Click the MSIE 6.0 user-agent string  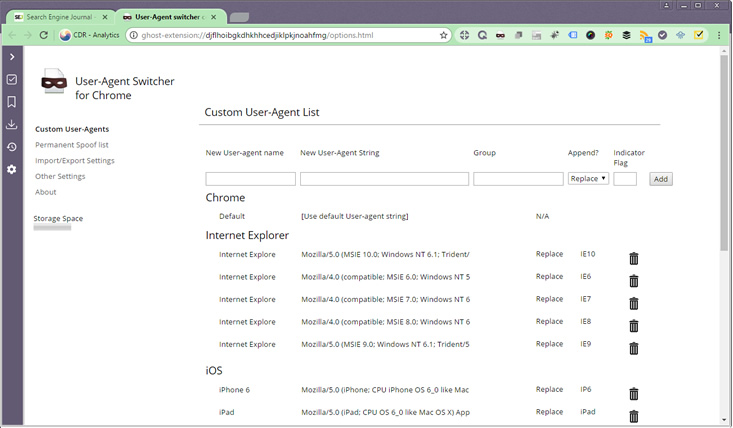coord(385,277)
